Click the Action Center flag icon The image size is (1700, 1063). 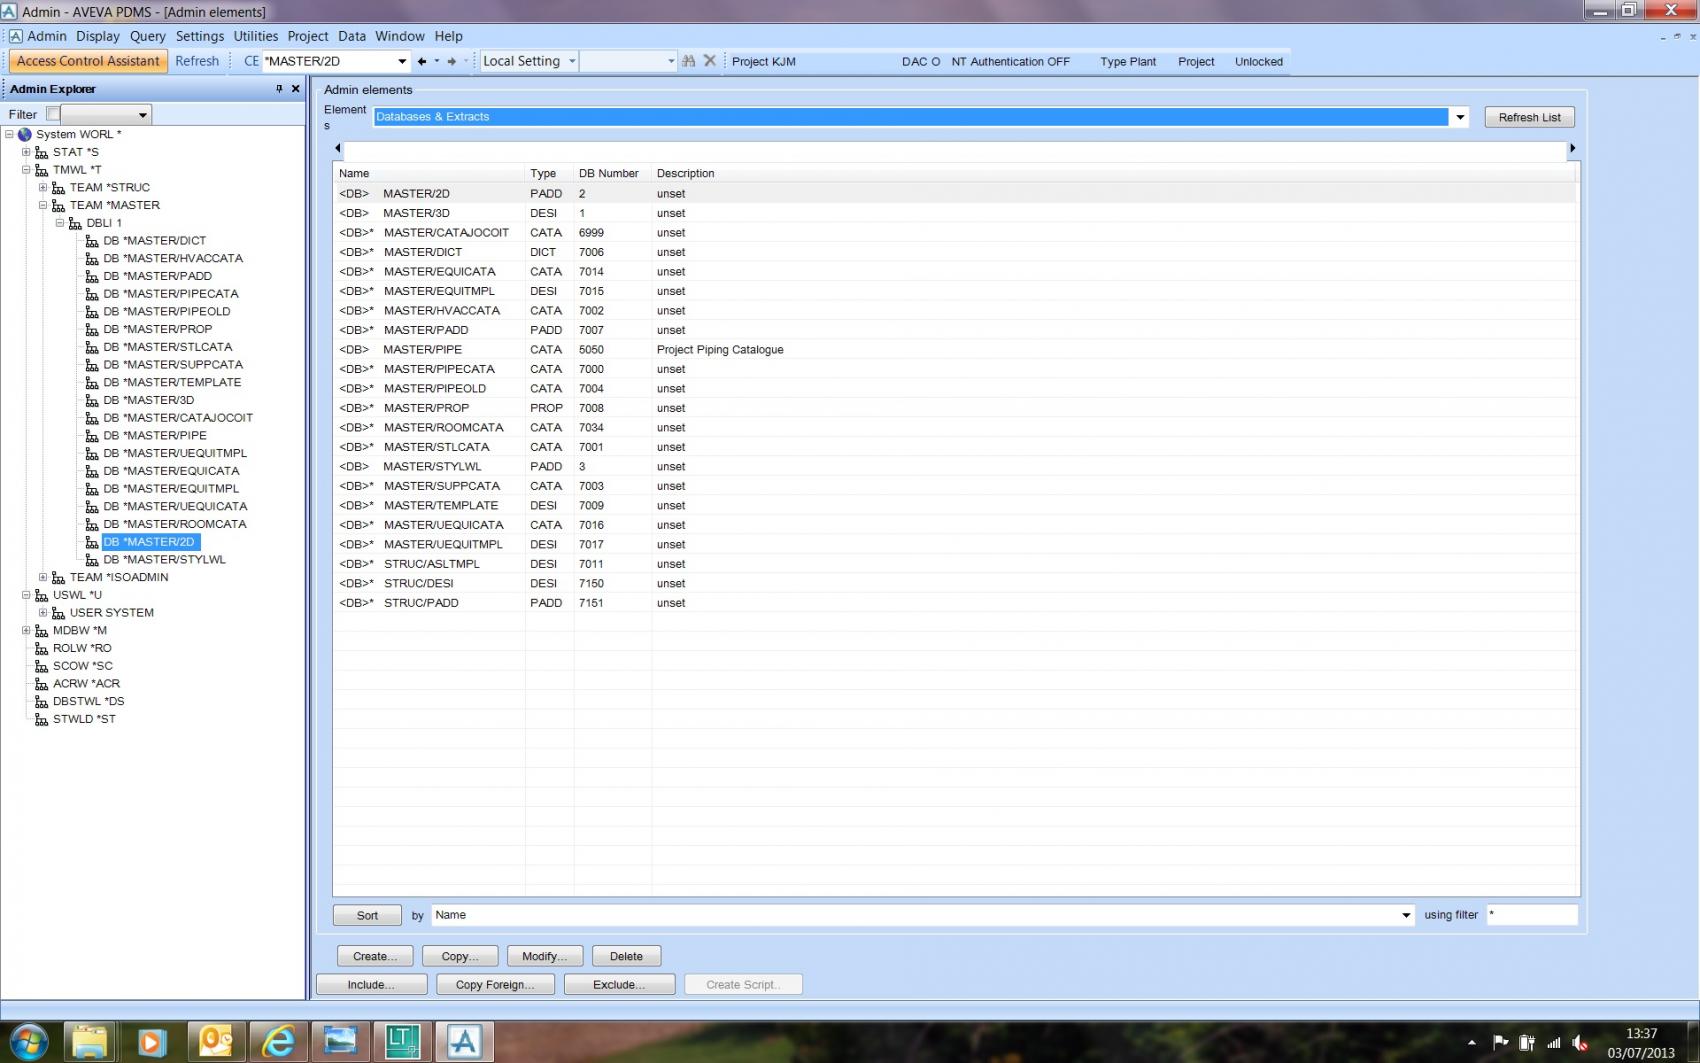1501,1043
